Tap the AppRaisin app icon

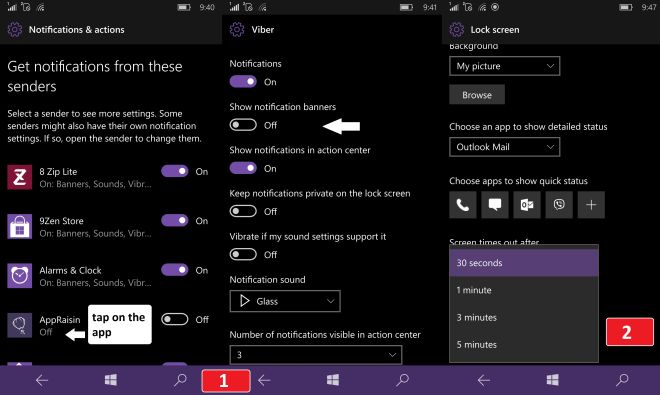click(x=19, y=325)
